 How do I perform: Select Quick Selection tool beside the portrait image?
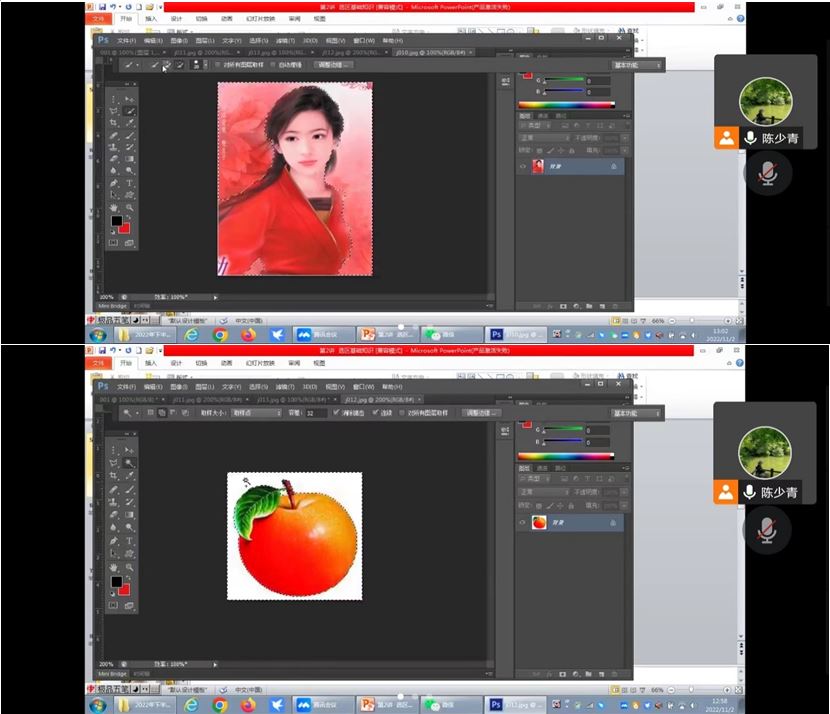(x=129, y=111)
